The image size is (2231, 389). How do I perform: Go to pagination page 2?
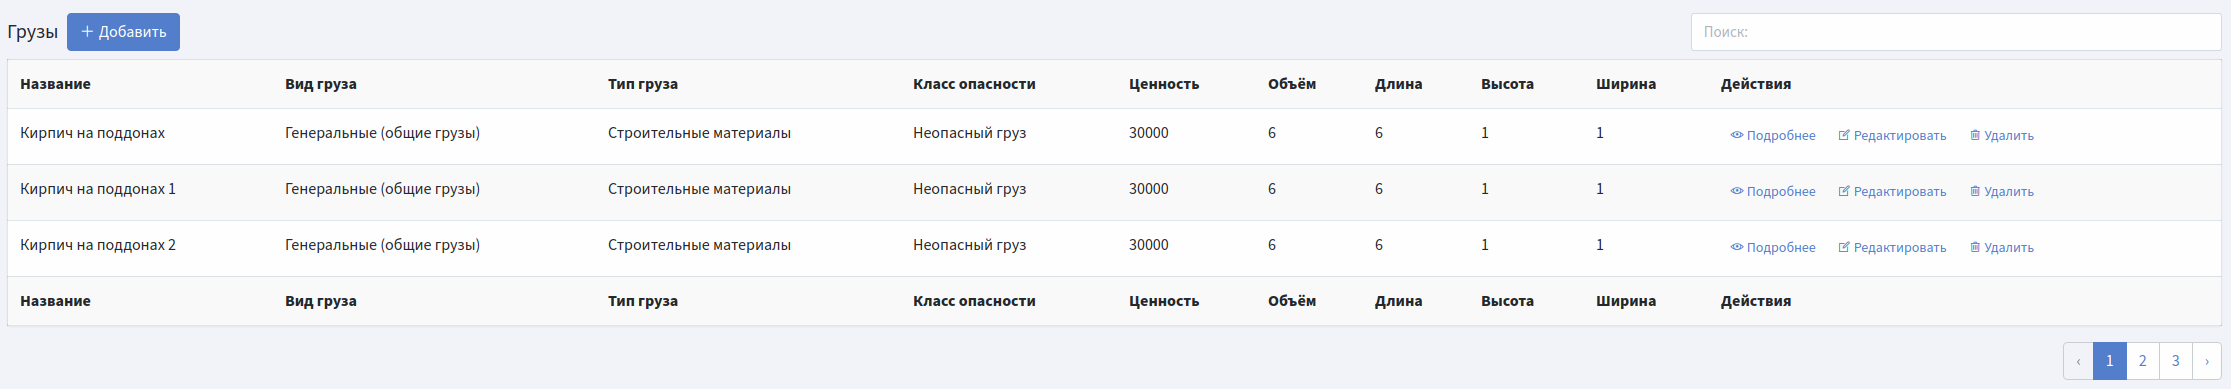click(x=2142, y=361)
